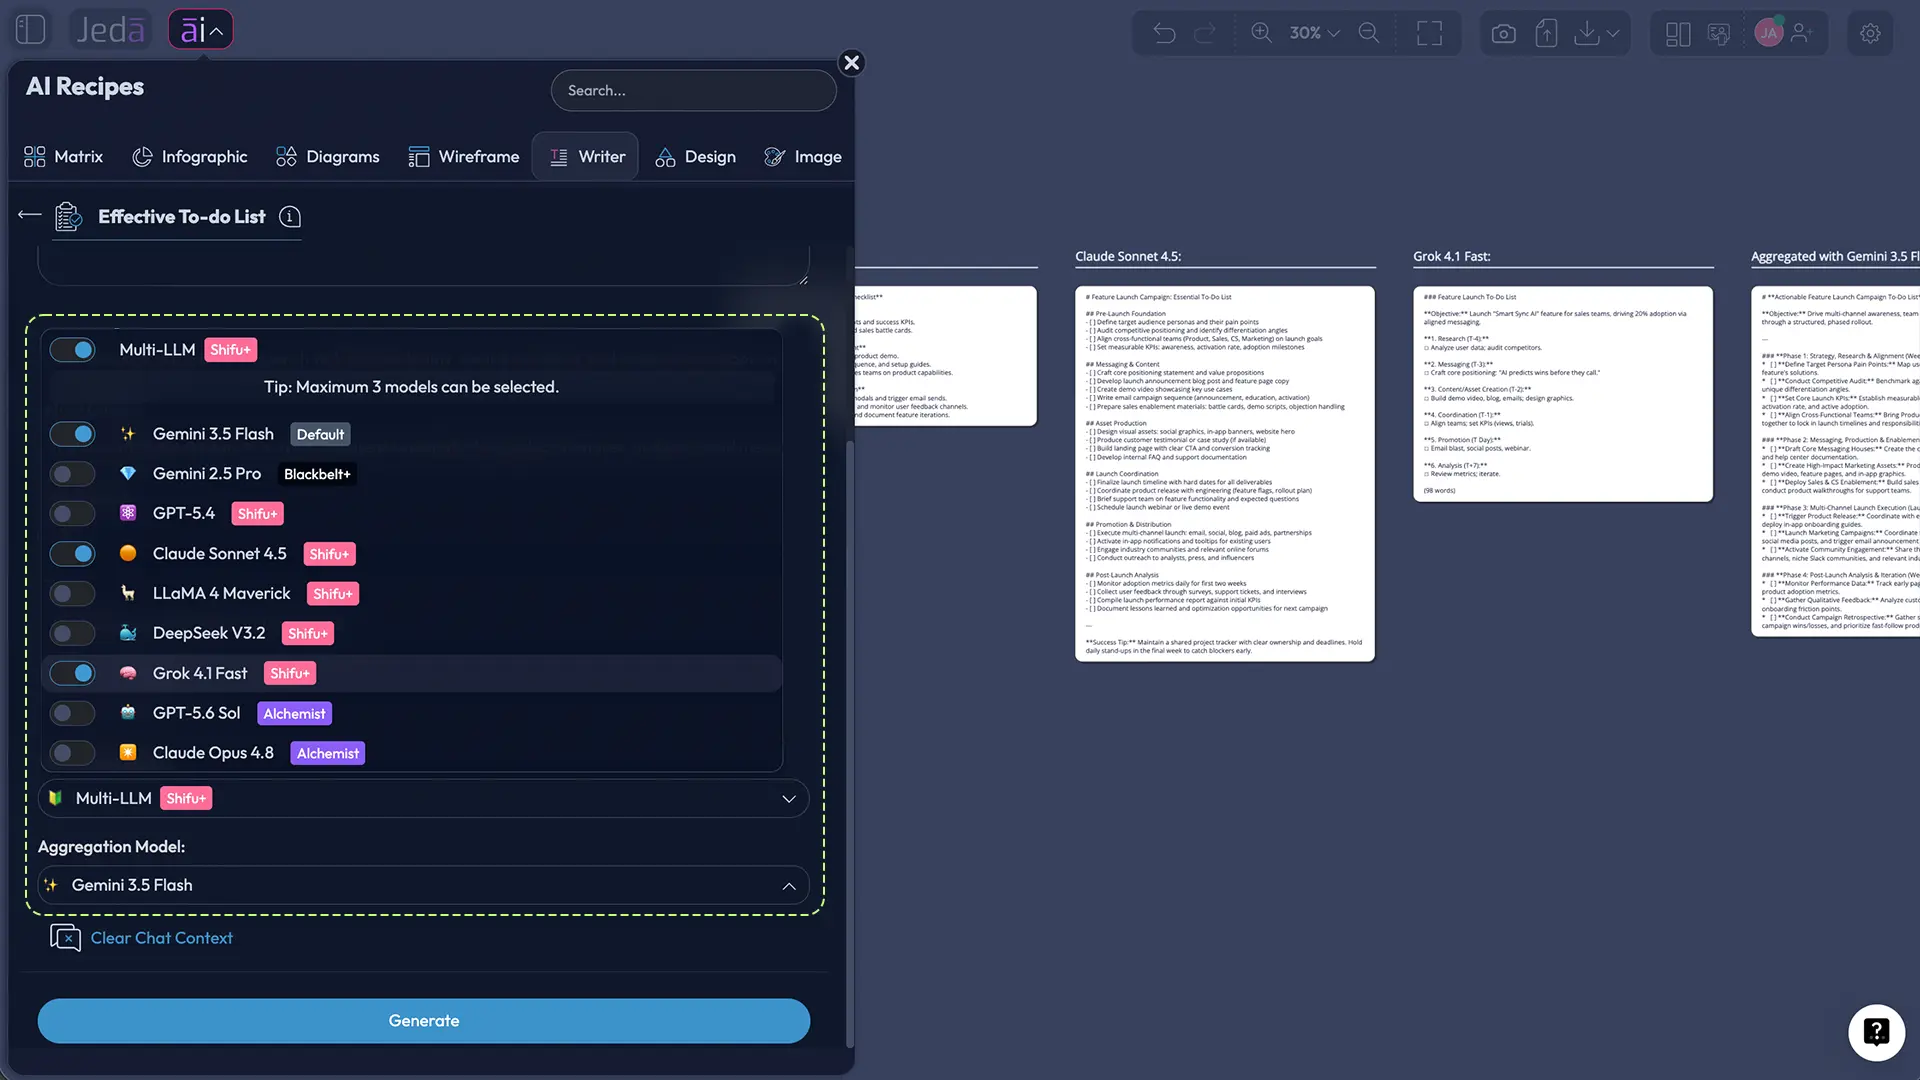Click the Aggregated with Gemini 3.5 card
Viewport: 1920px width, 1080px height.
(1835, 462)
